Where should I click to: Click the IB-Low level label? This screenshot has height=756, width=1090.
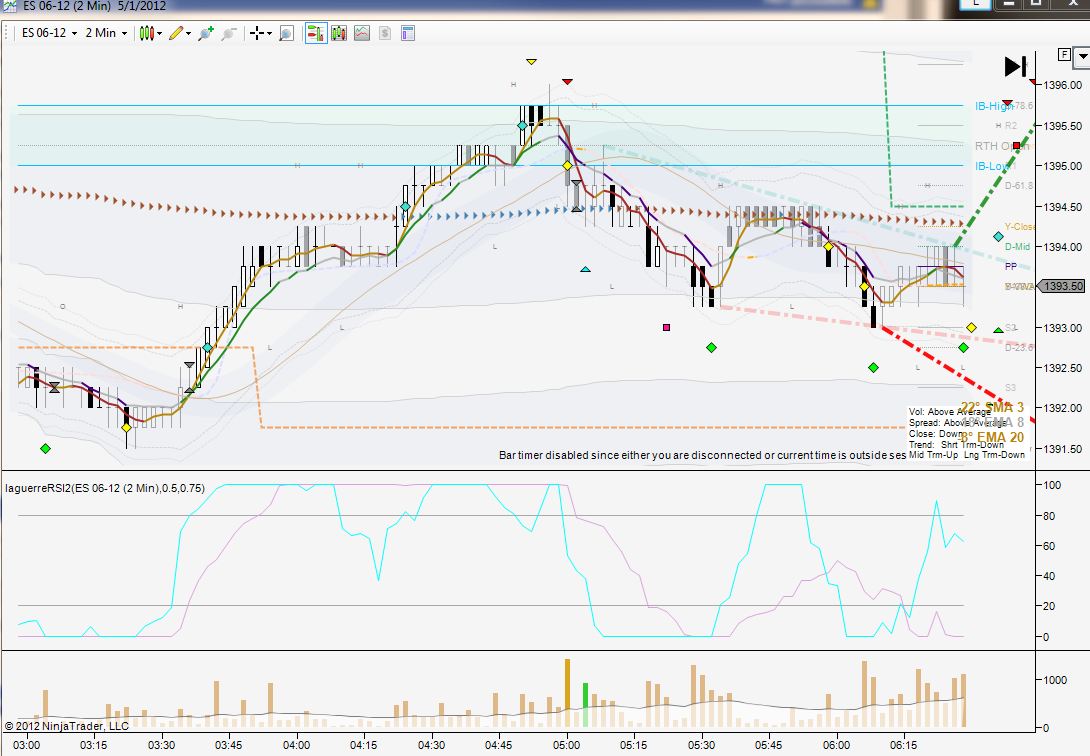click(x=992, y=166)
